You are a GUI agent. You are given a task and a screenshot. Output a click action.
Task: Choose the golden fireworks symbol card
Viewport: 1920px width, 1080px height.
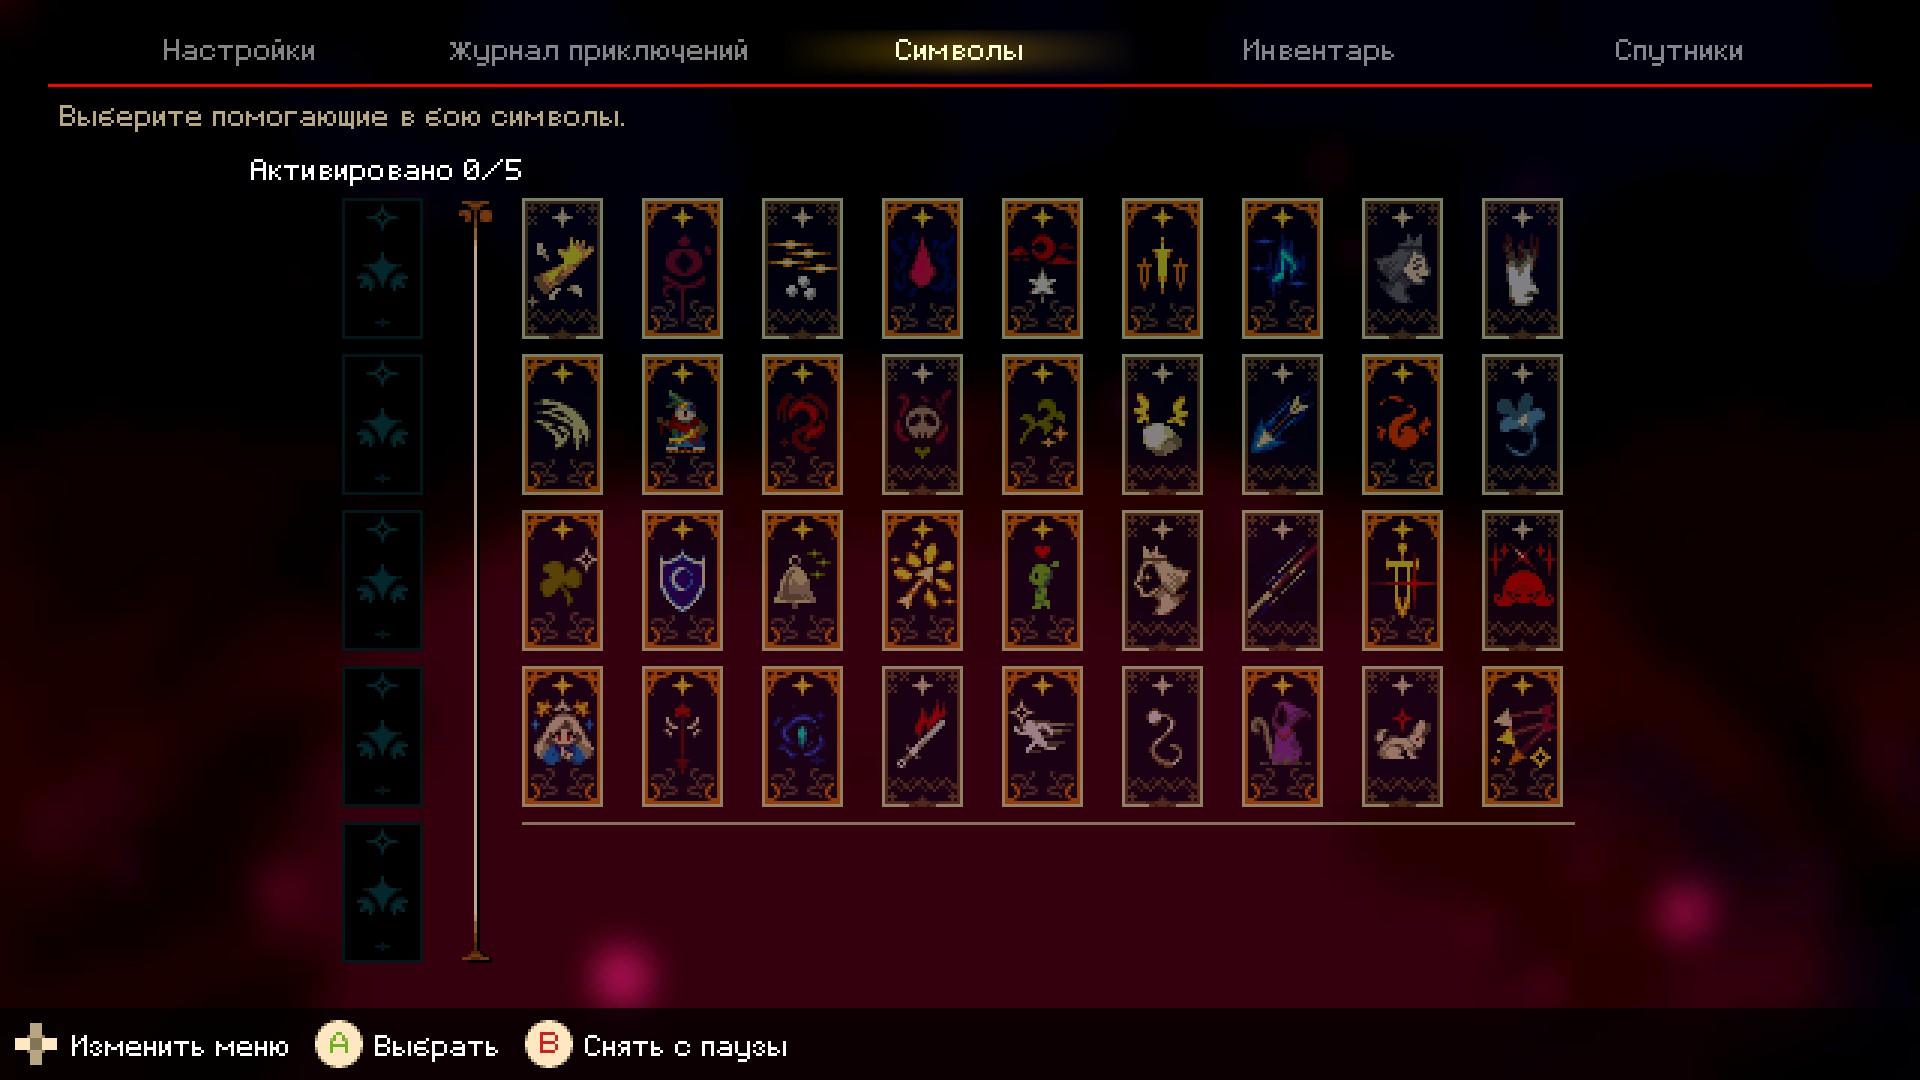tap(922, 580)
